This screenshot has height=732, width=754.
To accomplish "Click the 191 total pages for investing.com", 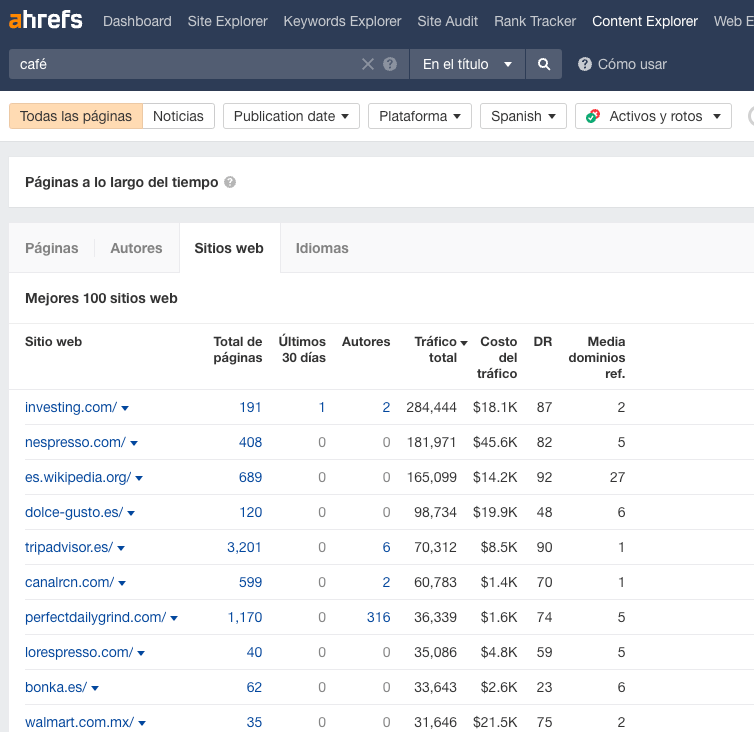I will (x=251, y=407).
